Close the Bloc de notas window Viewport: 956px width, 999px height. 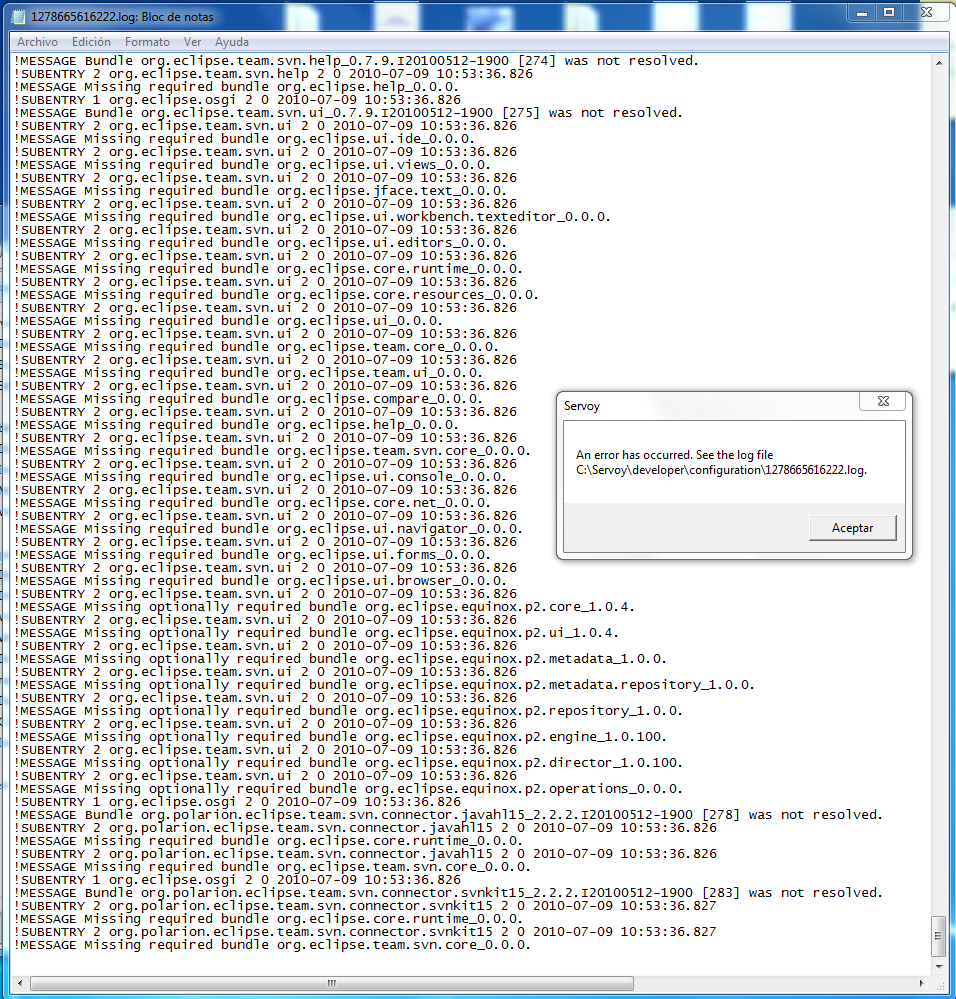(927, 12)
